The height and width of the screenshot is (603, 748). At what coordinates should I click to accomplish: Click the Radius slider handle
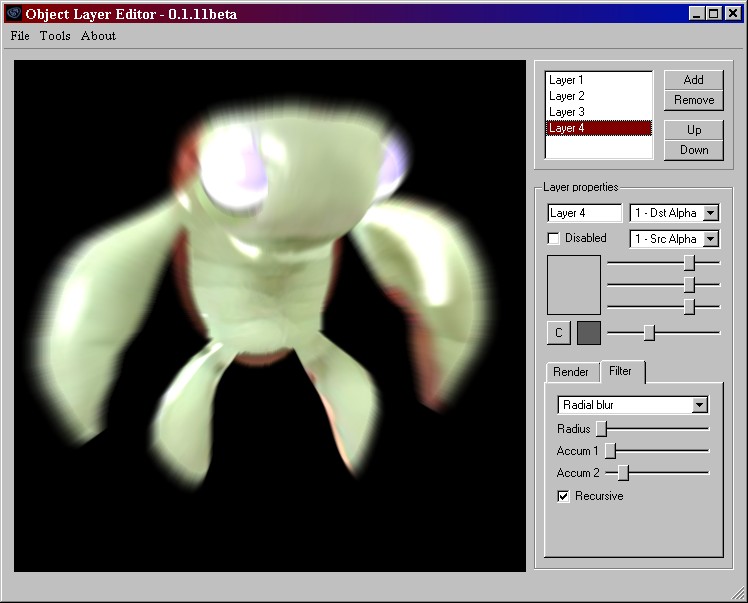coord(602,429)
